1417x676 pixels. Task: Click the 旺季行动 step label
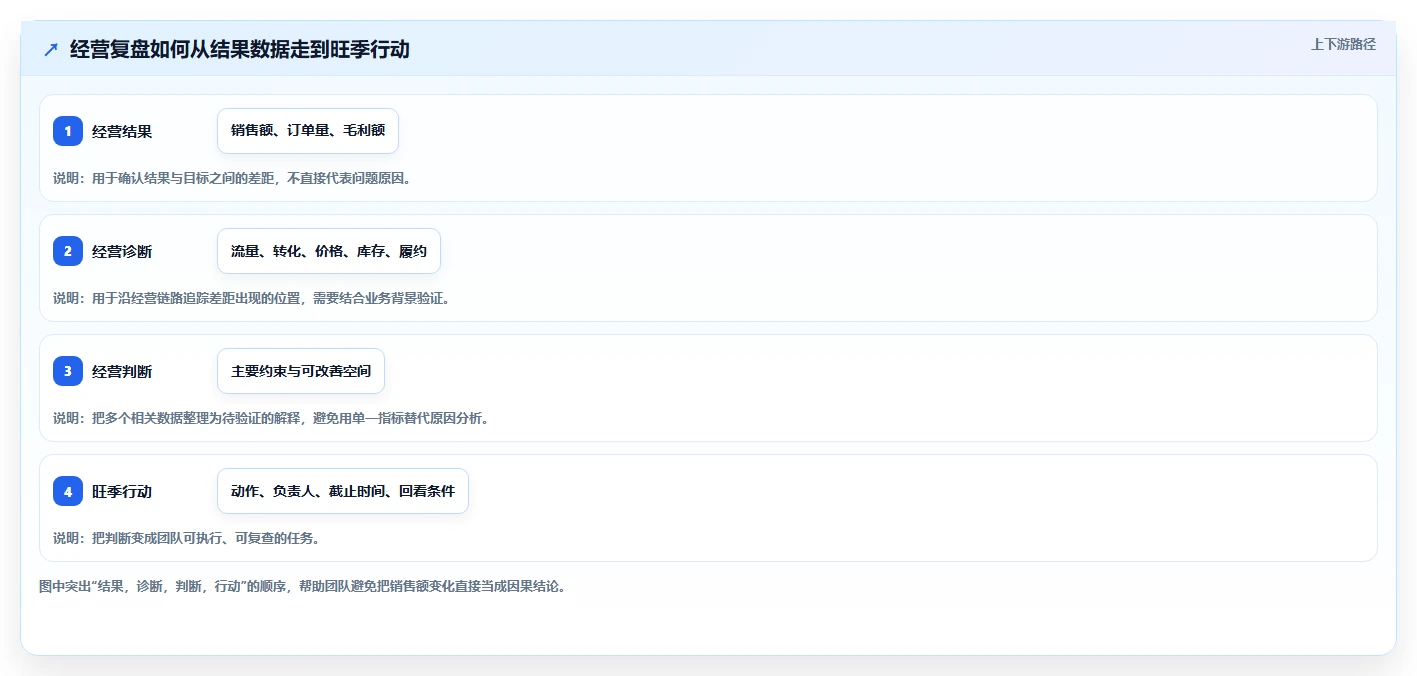point(122,491)
